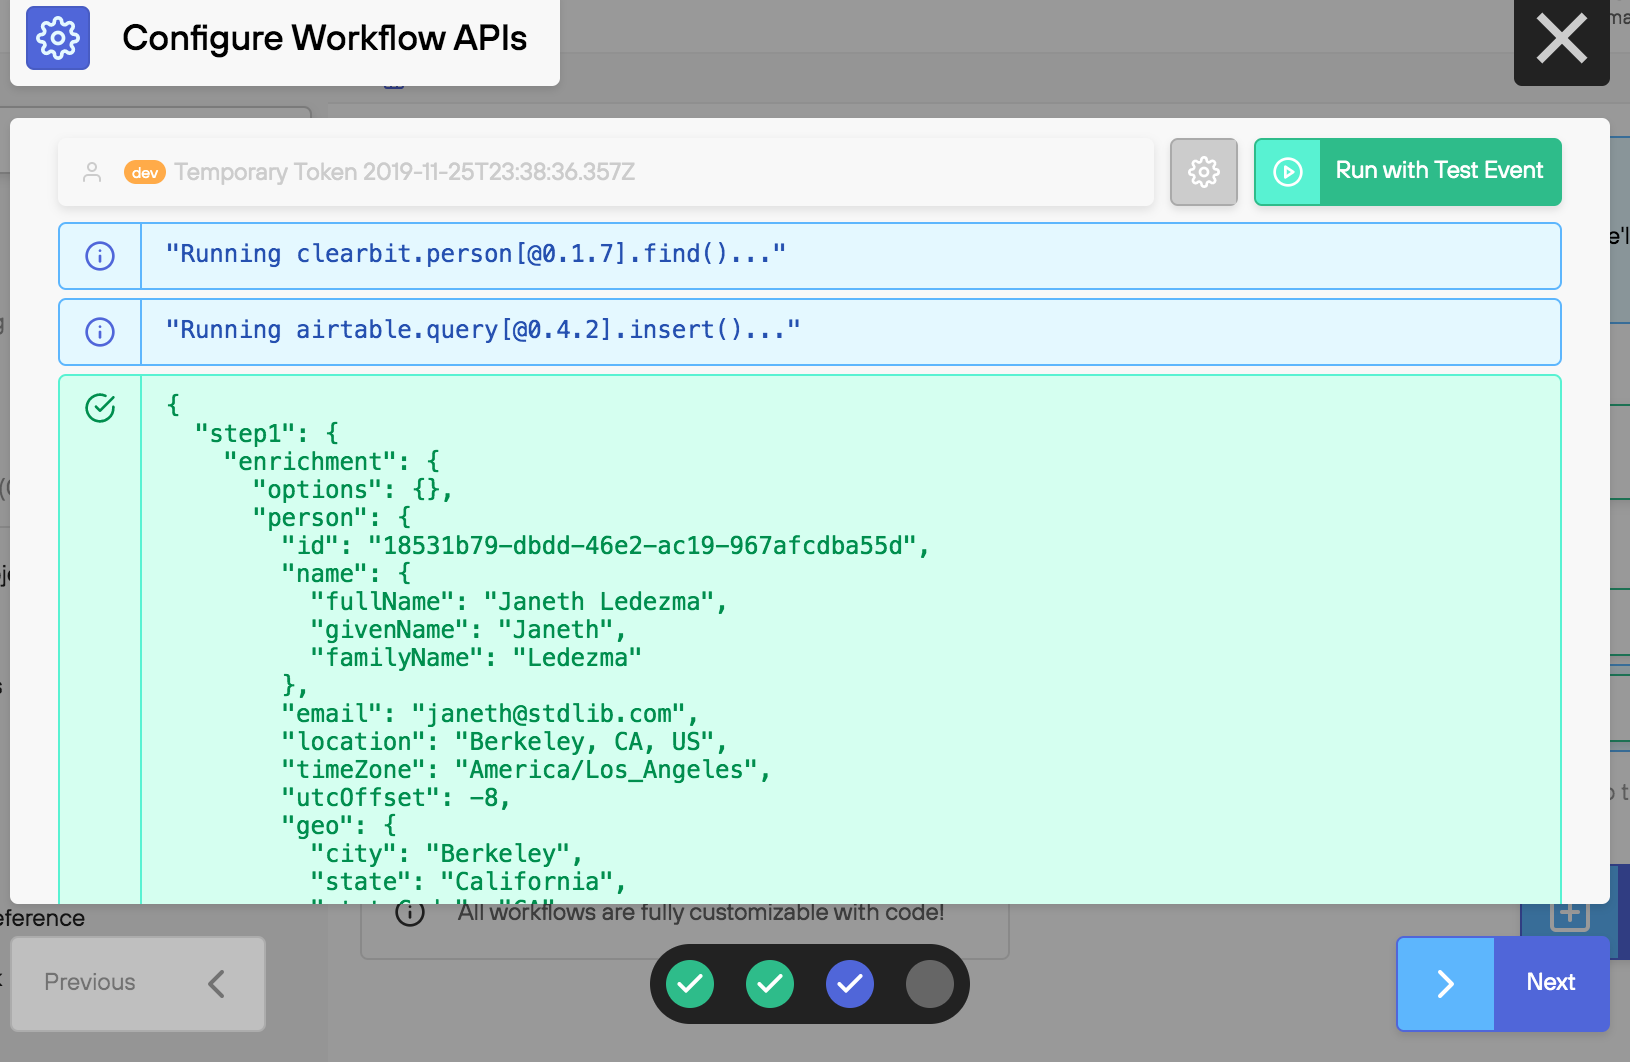1630x1062 pixels.
Task: Click the airtable.query insert log message
Action: (482, 331)
